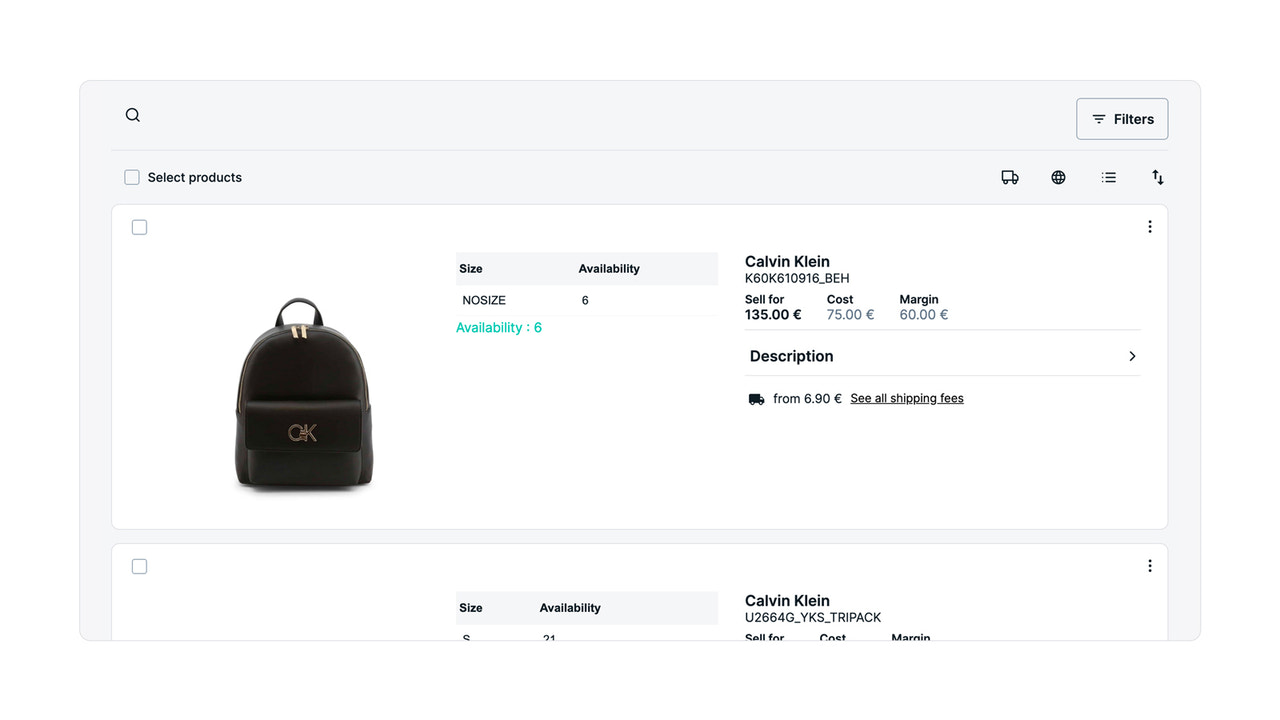1280x720 pixels.
Task: Click the Availability column header
Action: 609,268
